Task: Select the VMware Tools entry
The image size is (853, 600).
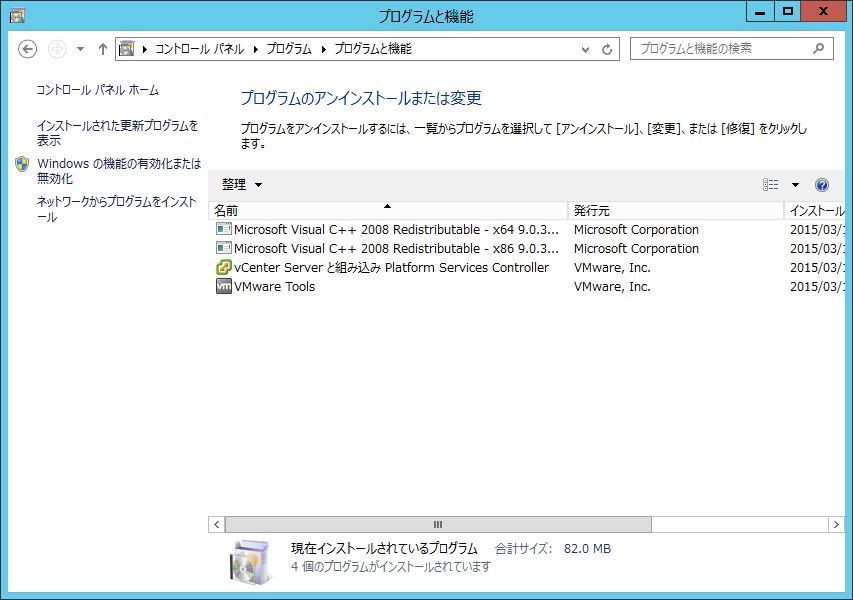Action: (527, 287)
